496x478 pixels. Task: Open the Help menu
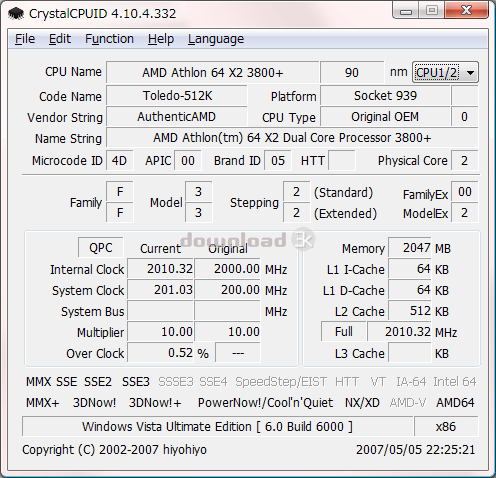pos(161,39)
